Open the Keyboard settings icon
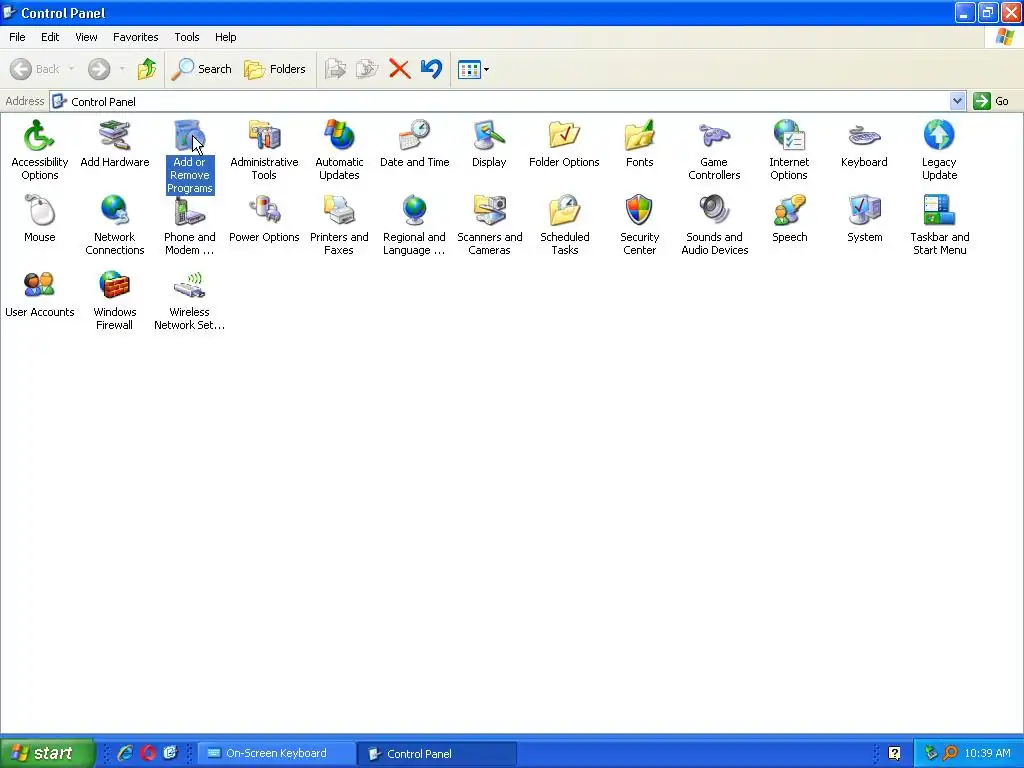The height and width of the screenshot is (768, 1024). click(864, 144)
